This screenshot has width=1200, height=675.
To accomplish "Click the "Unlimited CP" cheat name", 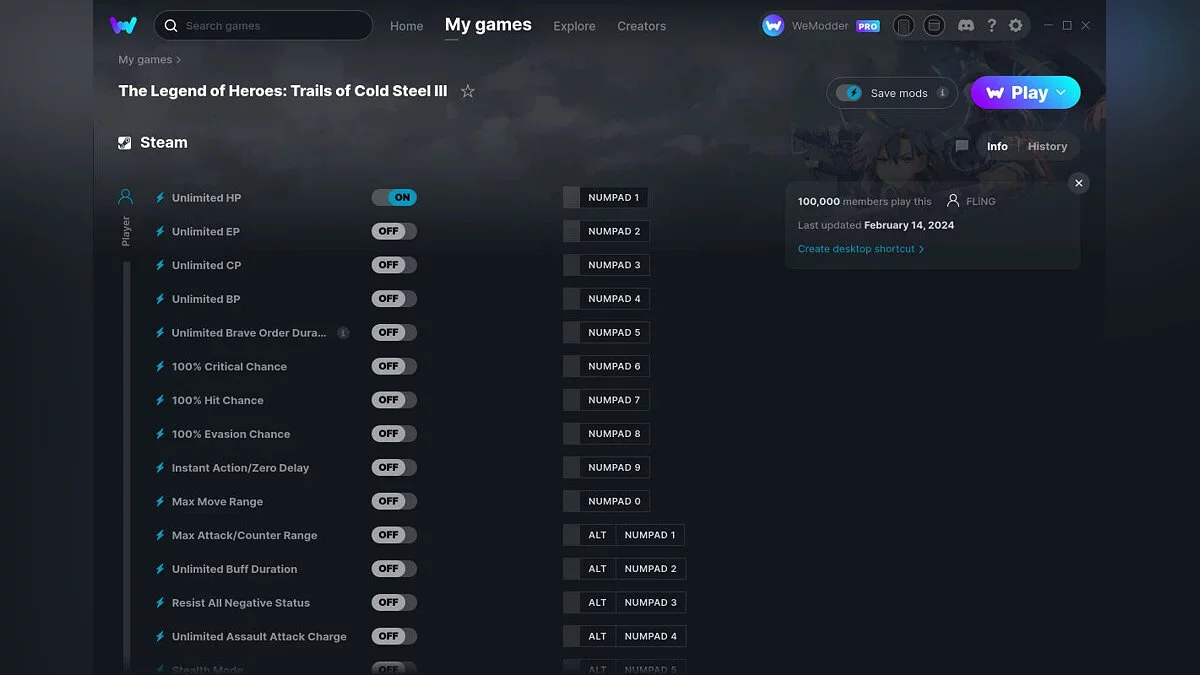I will pos(206,265).
